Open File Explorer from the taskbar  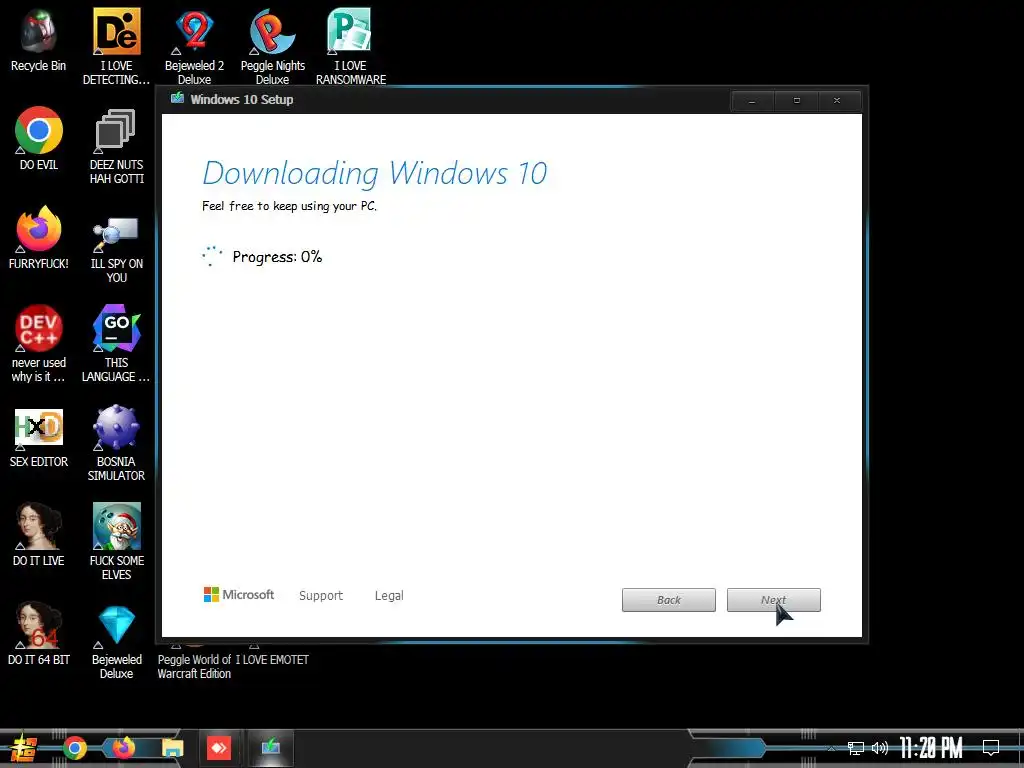(173, 748)
